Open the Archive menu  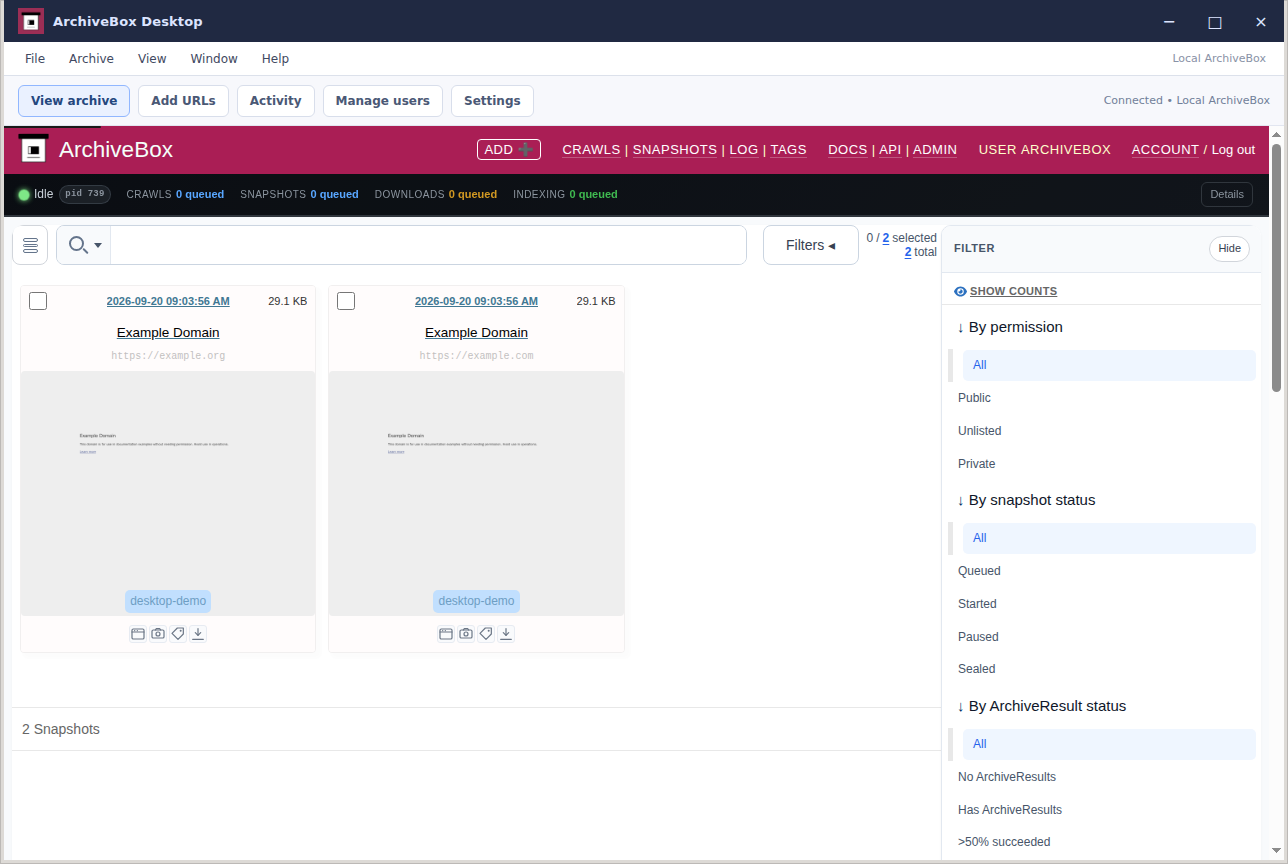click(x=91, y=59)
